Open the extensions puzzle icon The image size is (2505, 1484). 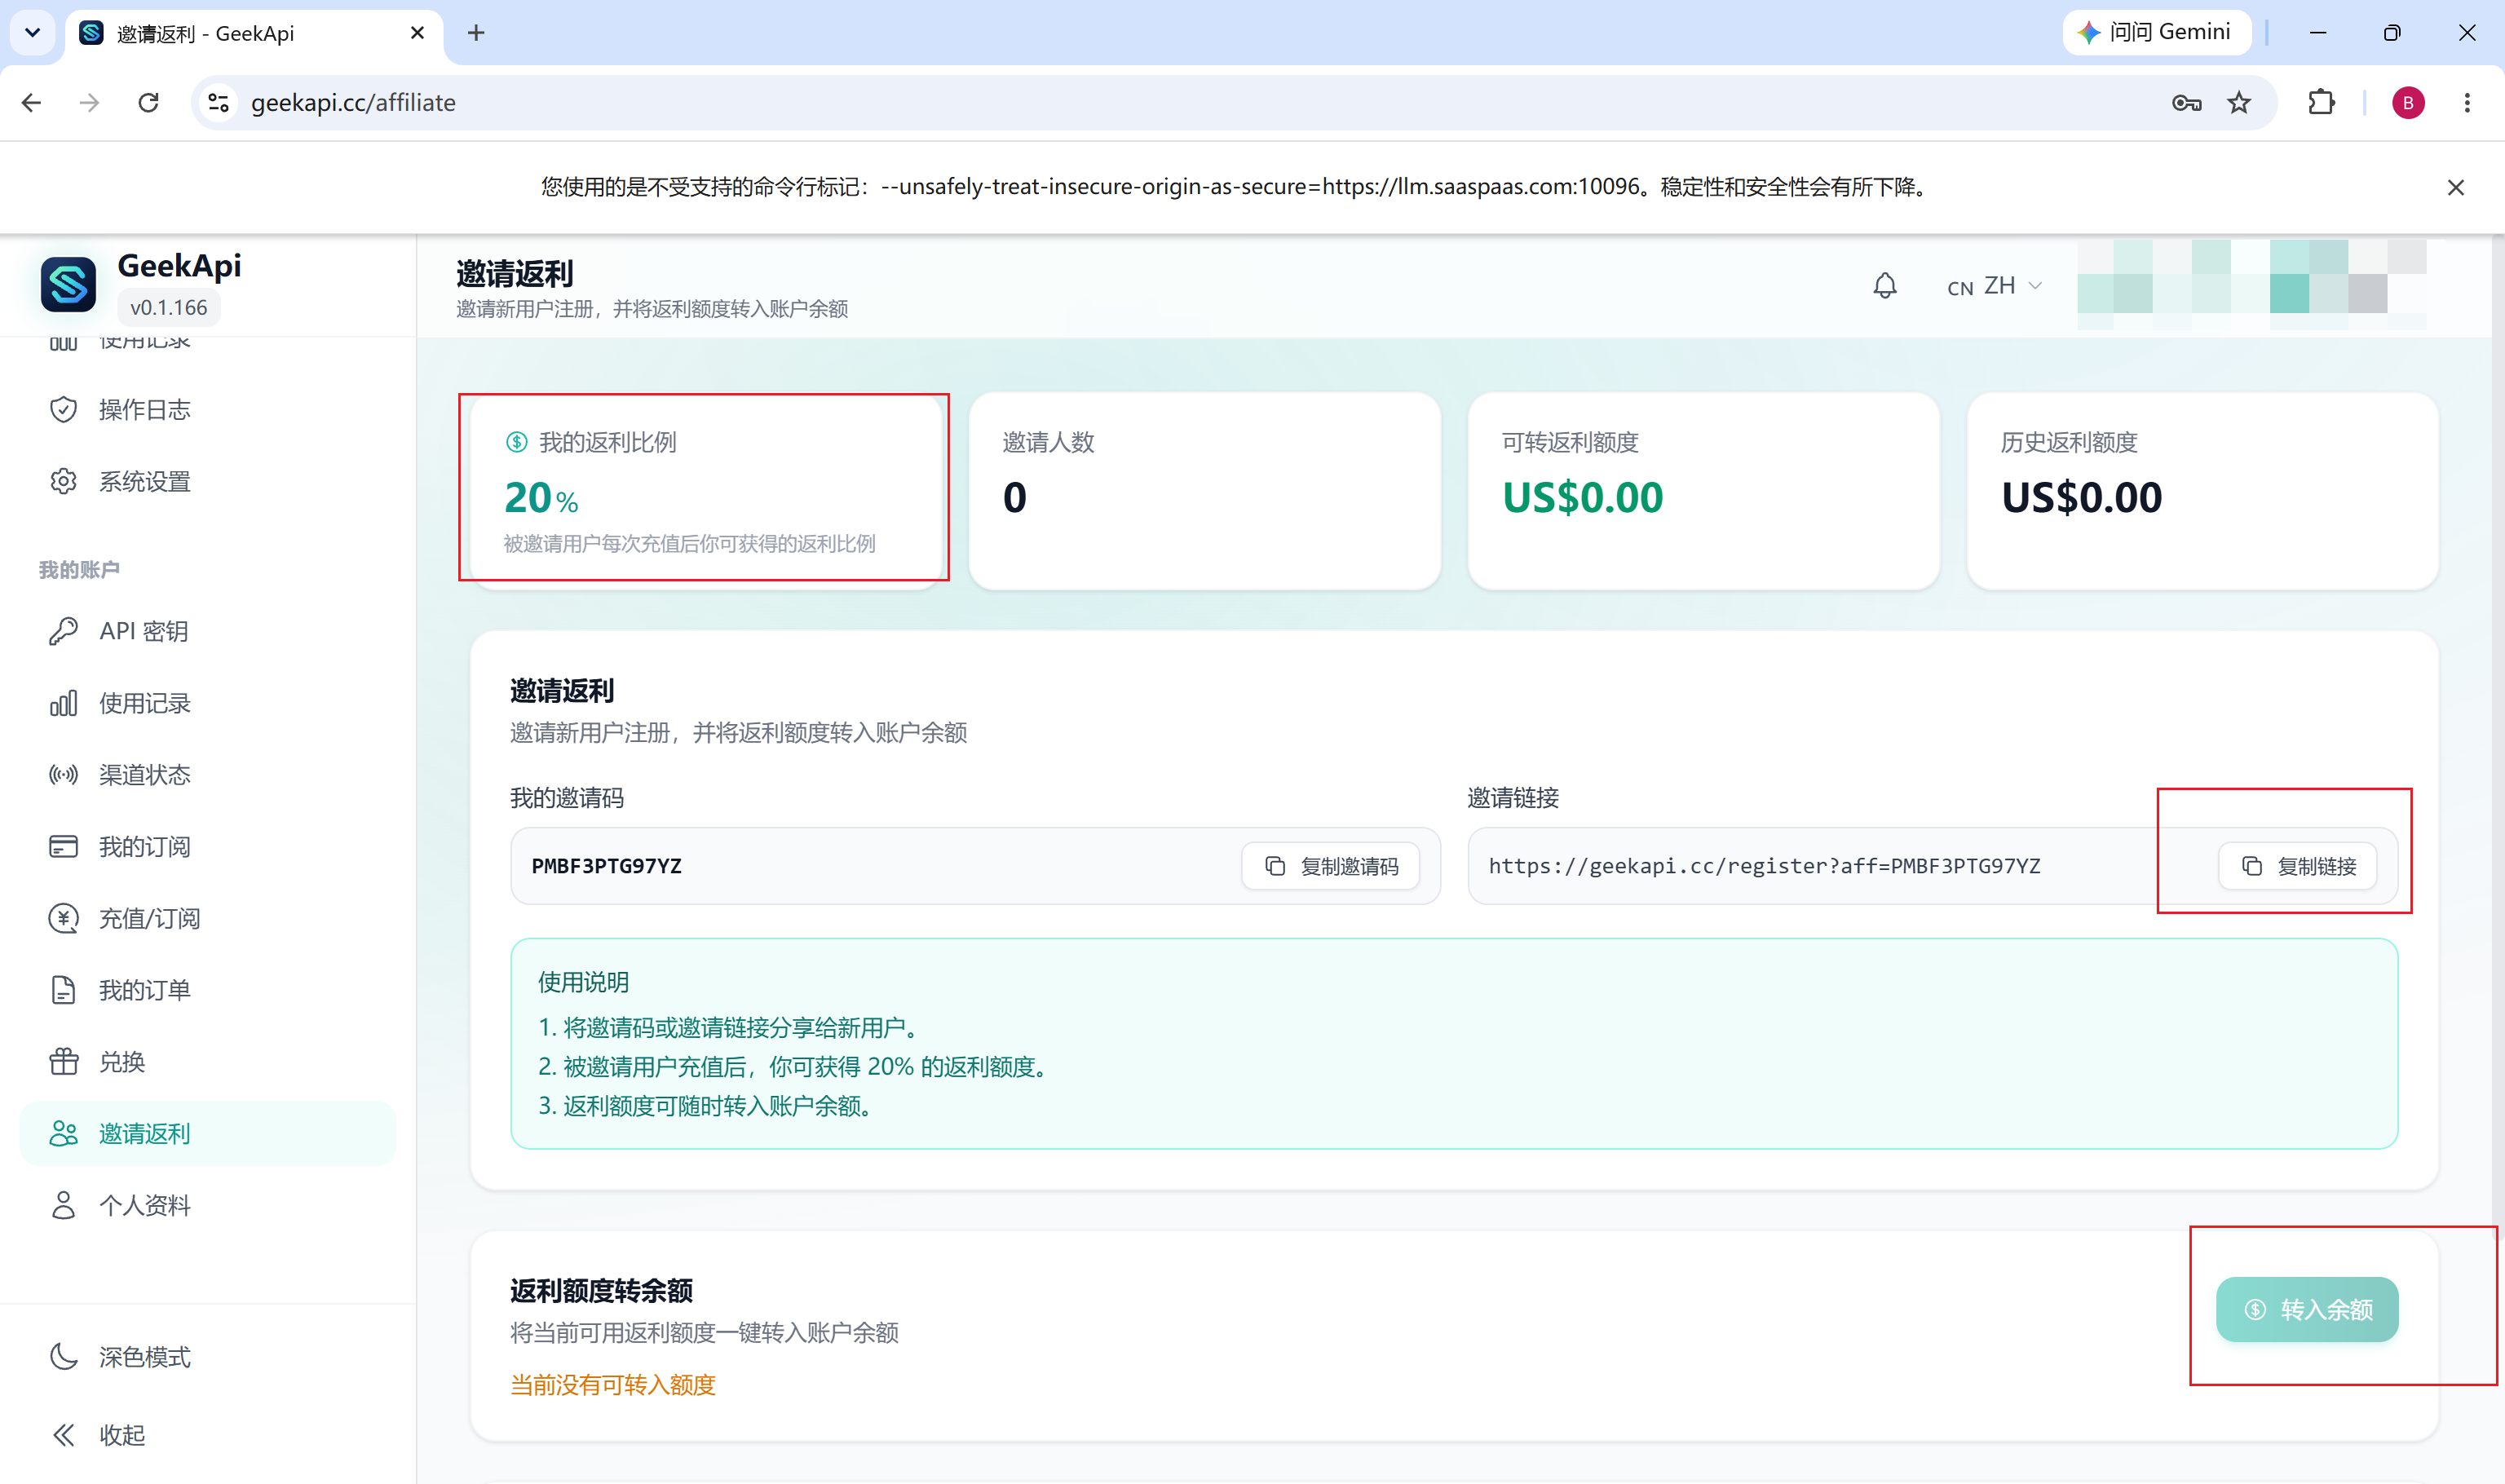point(2321,103)
